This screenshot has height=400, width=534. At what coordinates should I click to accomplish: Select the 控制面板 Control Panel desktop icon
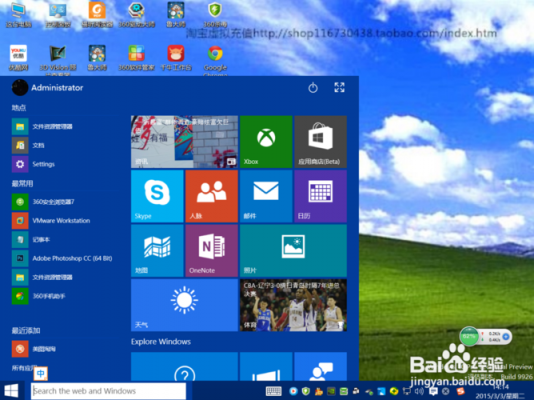58,15
